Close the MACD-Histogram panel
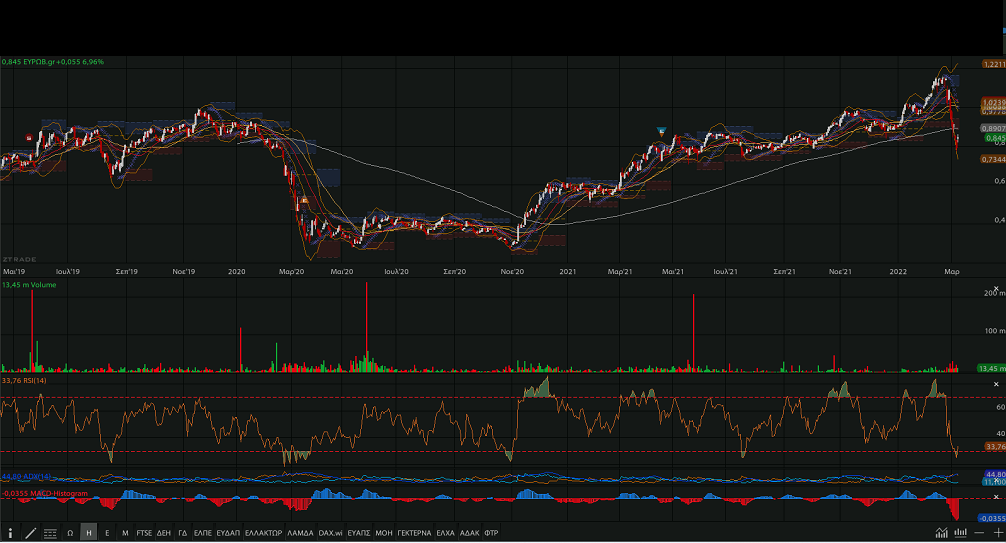This screenshot has width=1006, height=543. pyautogui.click(x=996, y=496)
